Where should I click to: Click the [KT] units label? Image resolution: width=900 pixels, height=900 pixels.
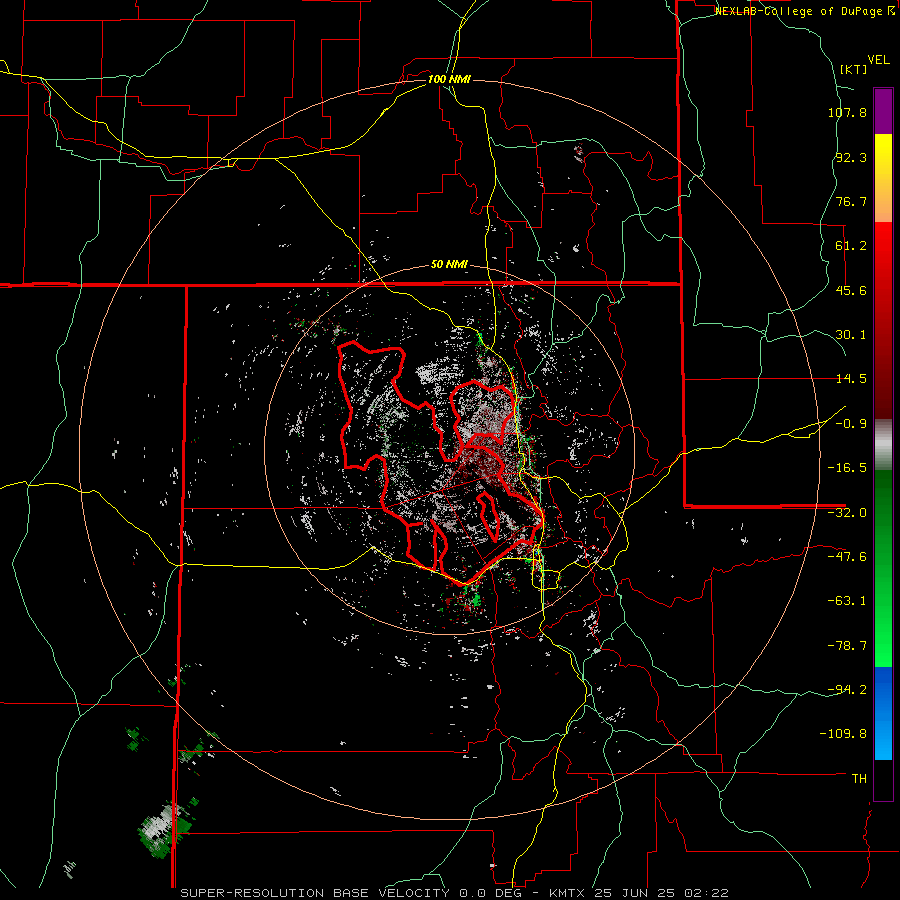(853, 69)
